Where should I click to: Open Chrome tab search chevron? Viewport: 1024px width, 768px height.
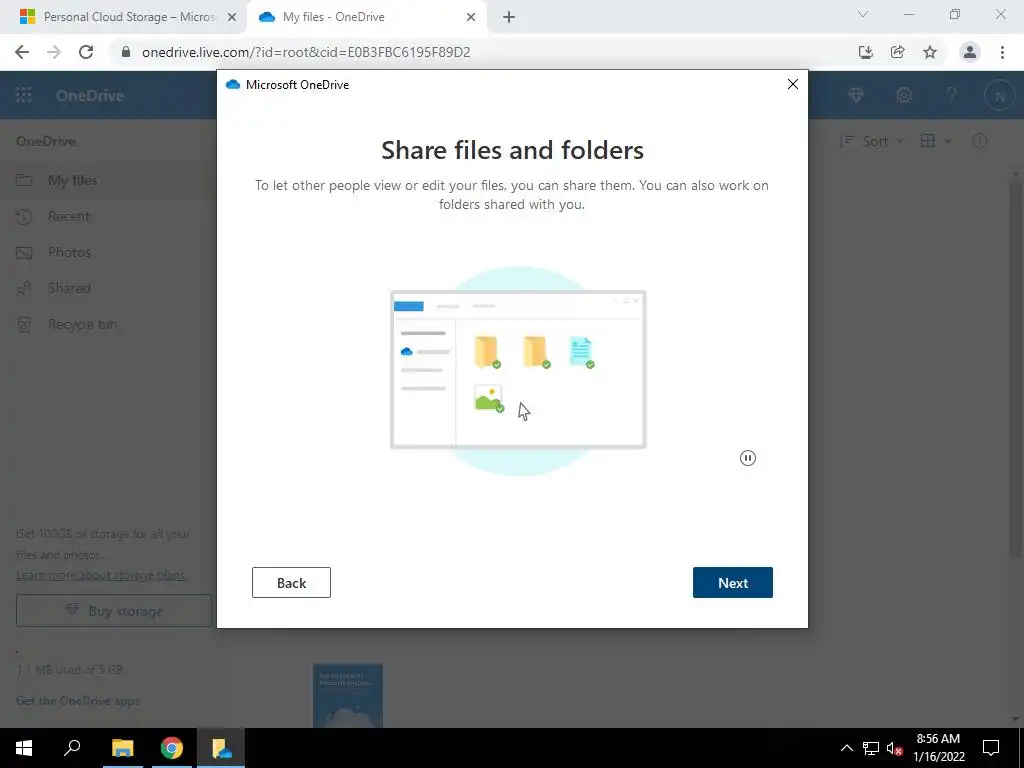click(862, 14)
